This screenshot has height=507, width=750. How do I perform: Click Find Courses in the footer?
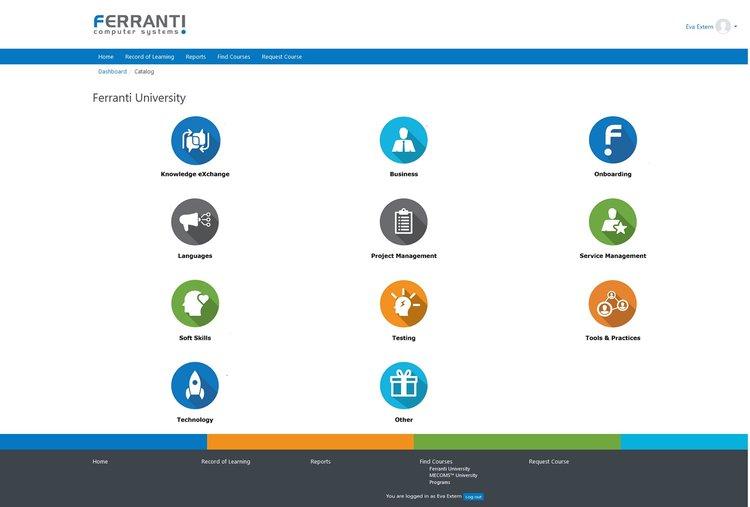436,462
